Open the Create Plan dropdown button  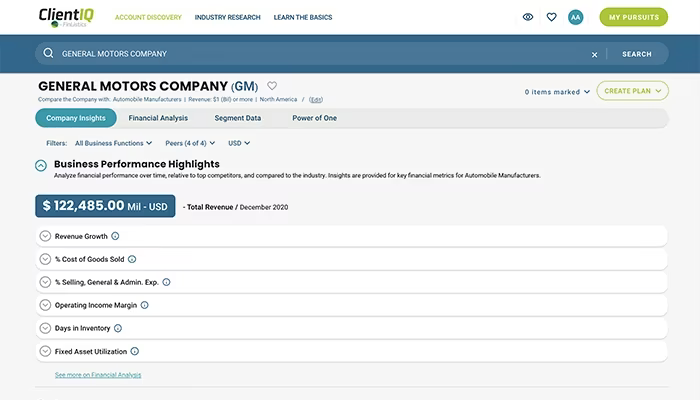point(632,91)
